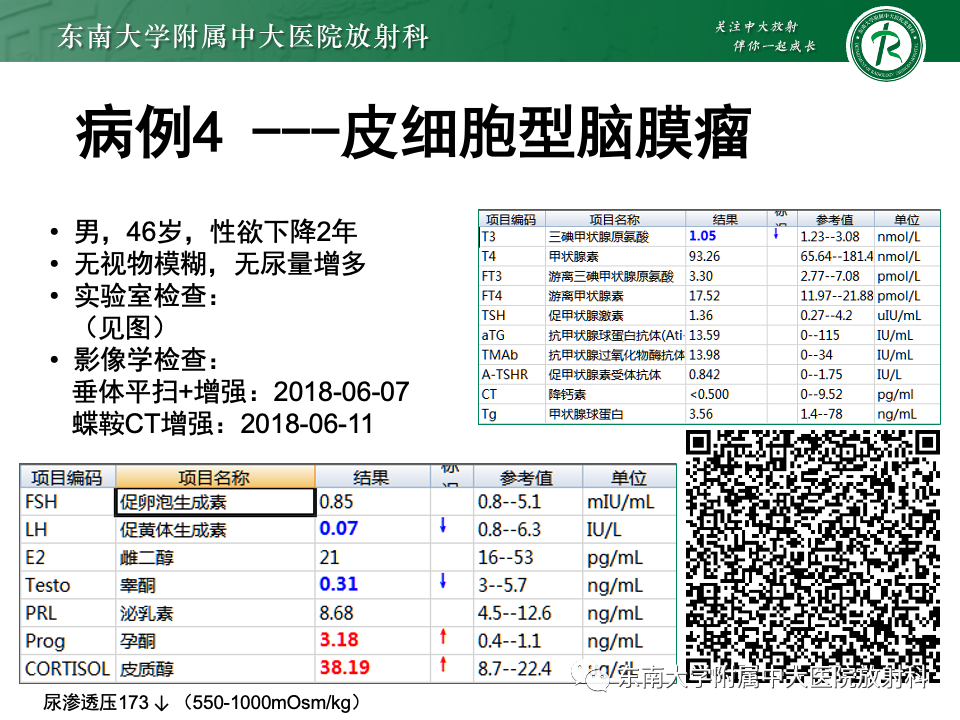Select the 实验室检查 bullet
This screenshot has width=960, height=720.
point(145,296)
